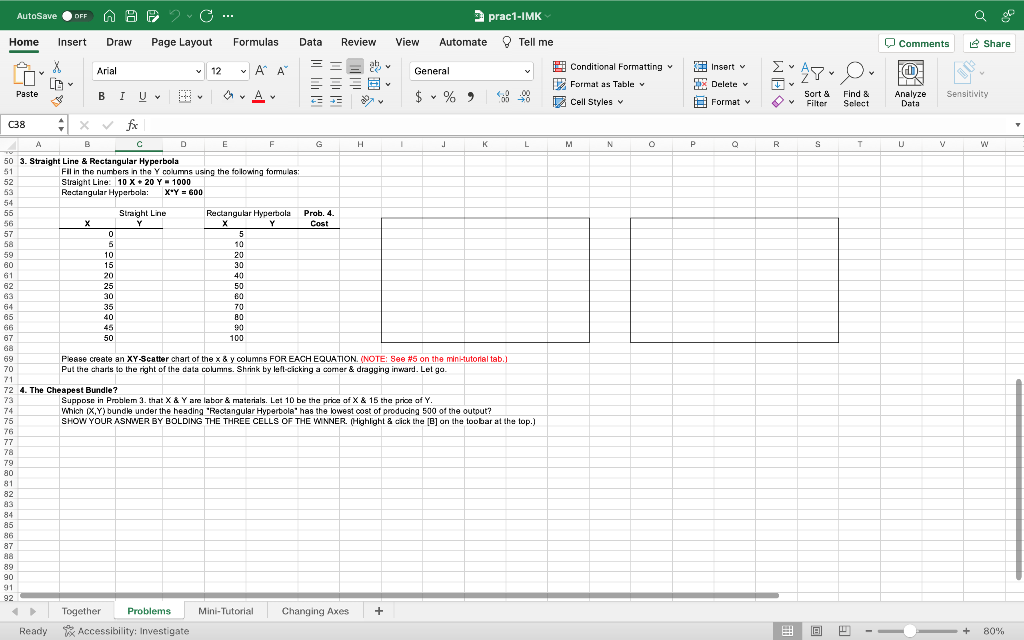Toggle top vertical alignment
Screen dimensions: 1024x640
(316, 66)
